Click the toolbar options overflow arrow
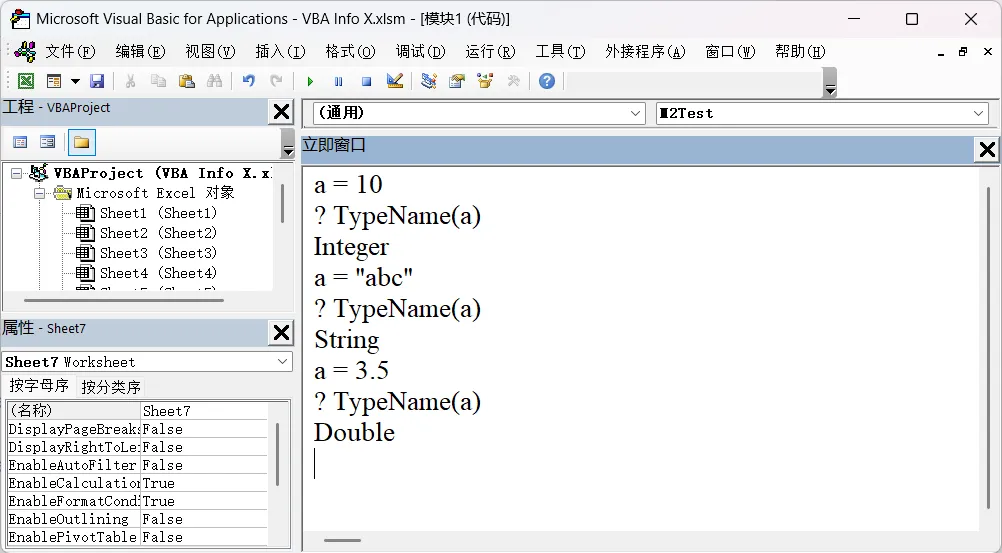 click(x=829, y=83)
